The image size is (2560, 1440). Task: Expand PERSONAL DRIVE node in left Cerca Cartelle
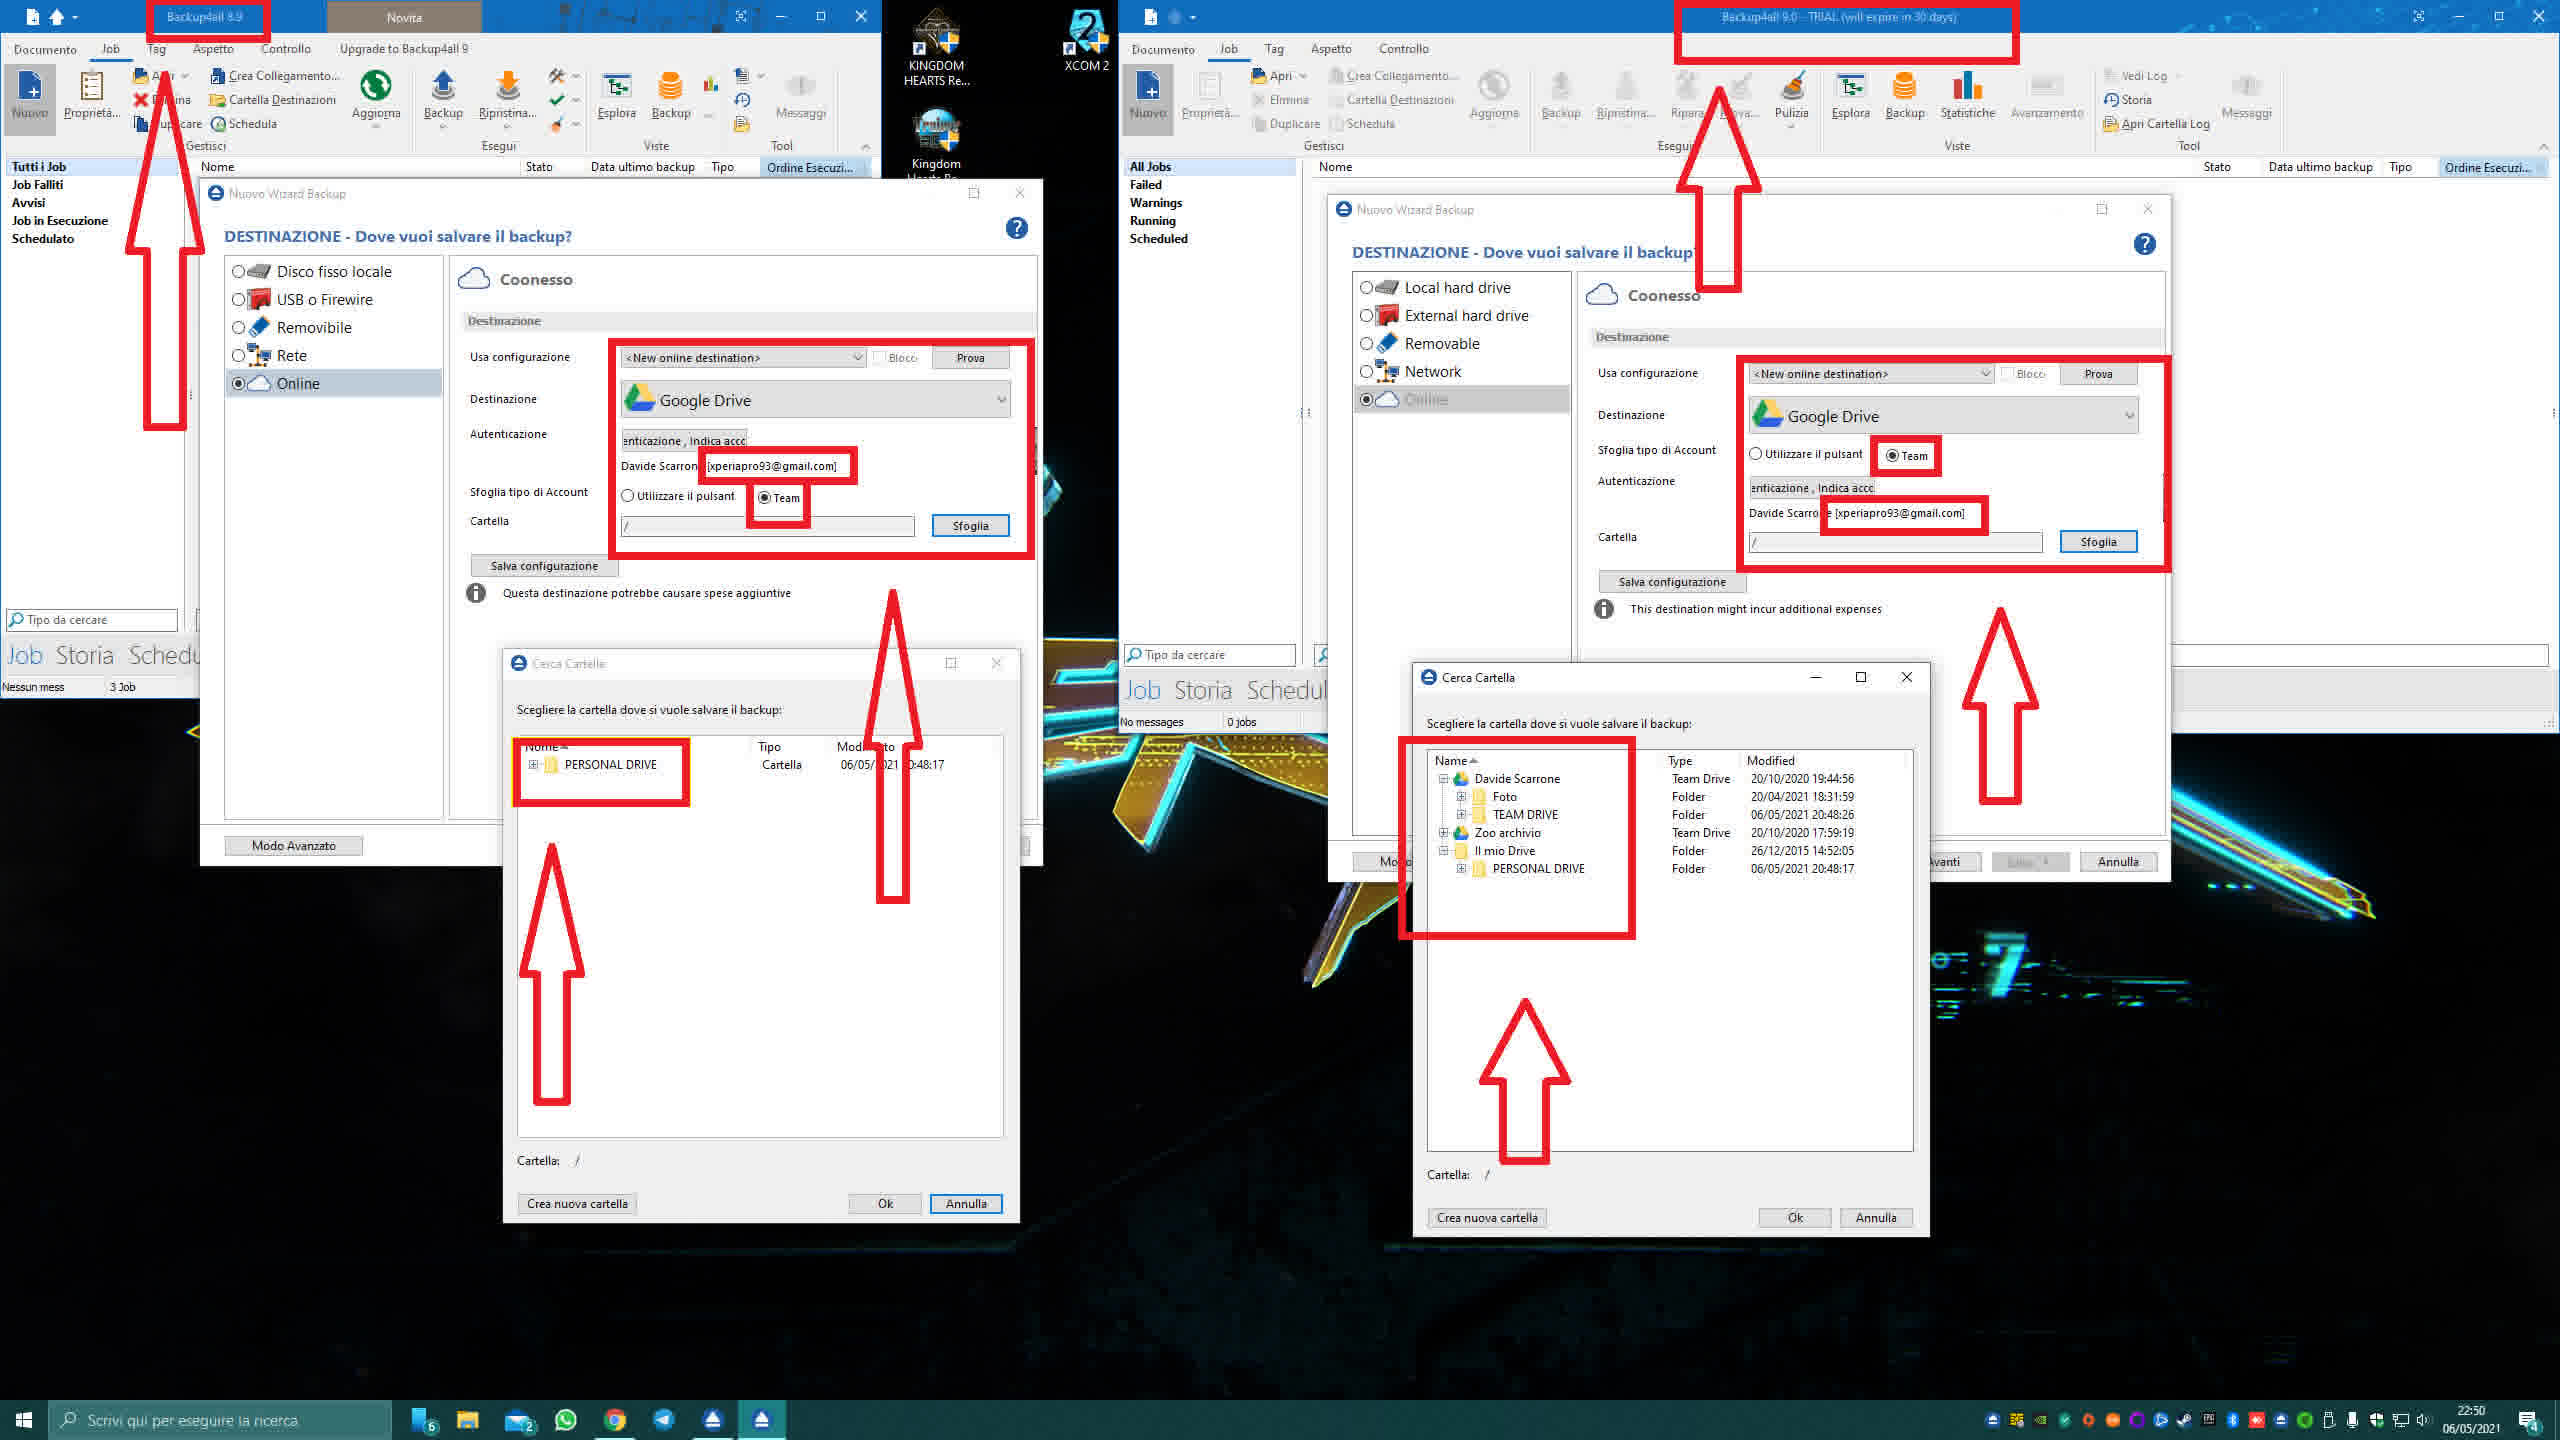[x=534, y=765]
